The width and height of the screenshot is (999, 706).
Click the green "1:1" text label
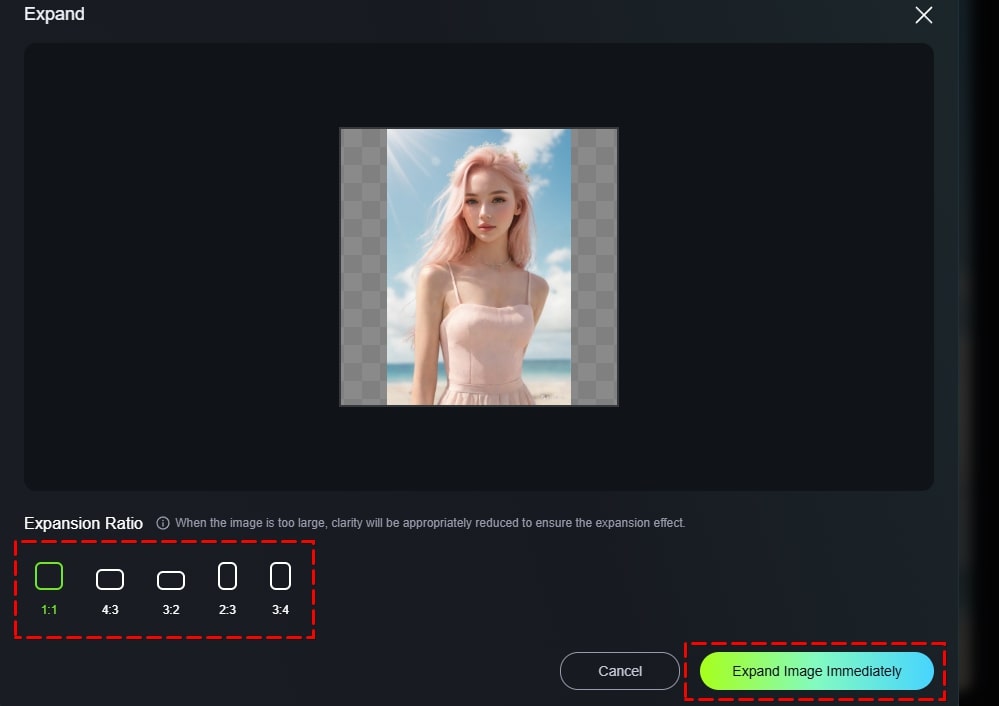pyautogui.click(x=49, y=609)
